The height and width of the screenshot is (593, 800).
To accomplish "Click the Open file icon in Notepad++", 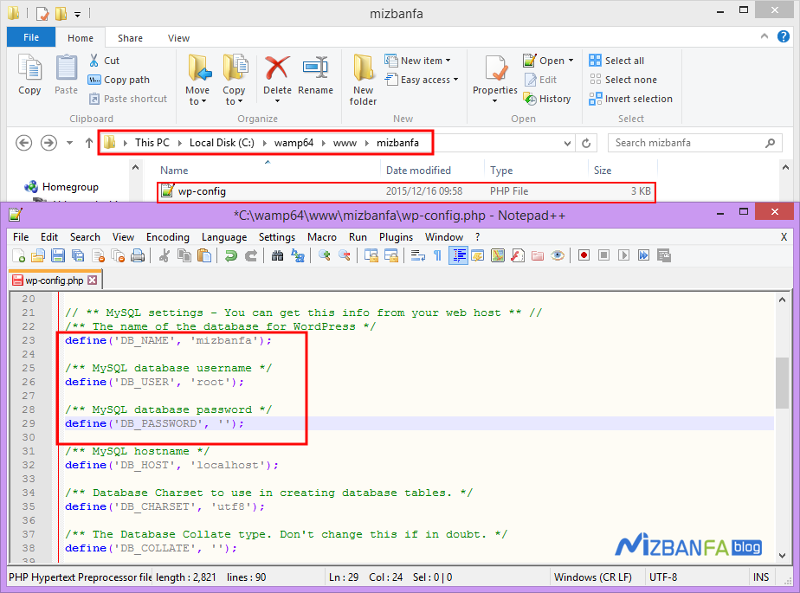I will (x=38, y=255).
